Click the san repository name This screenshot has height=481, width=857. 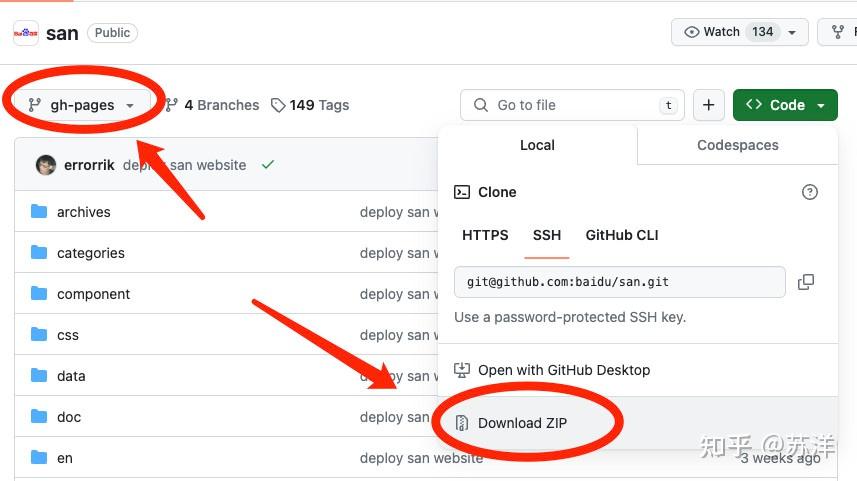pyautogui.click(x=62, y=33)
